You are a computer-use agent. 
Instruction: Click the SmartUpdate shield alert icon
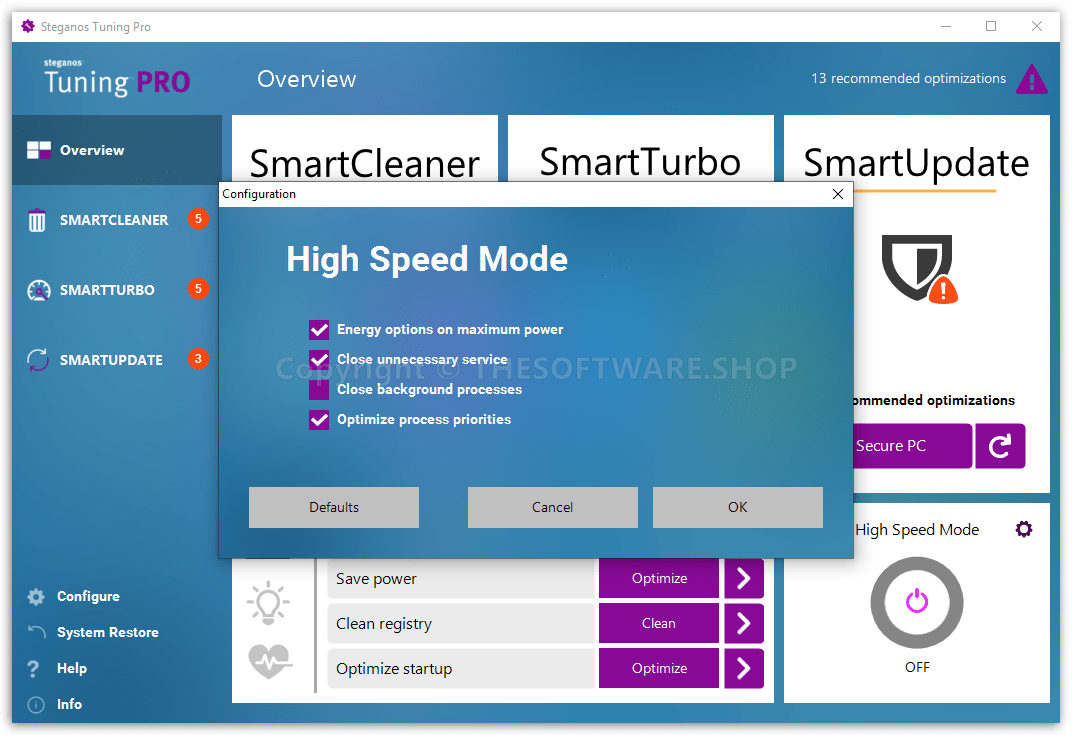point(918,269)
